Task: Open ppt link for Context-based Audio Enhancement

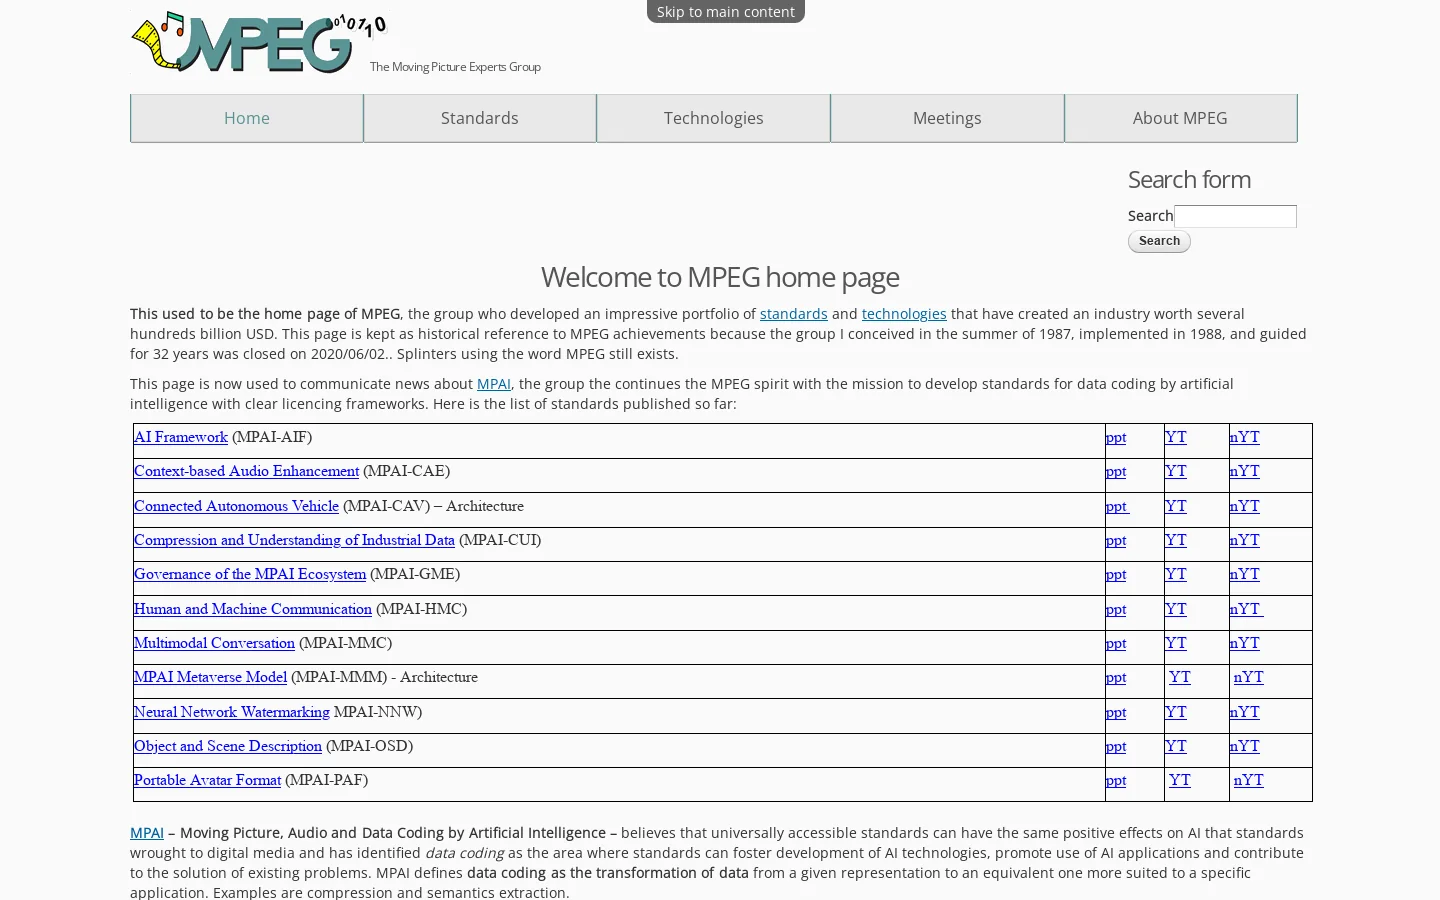Action: click(1116, 471)
